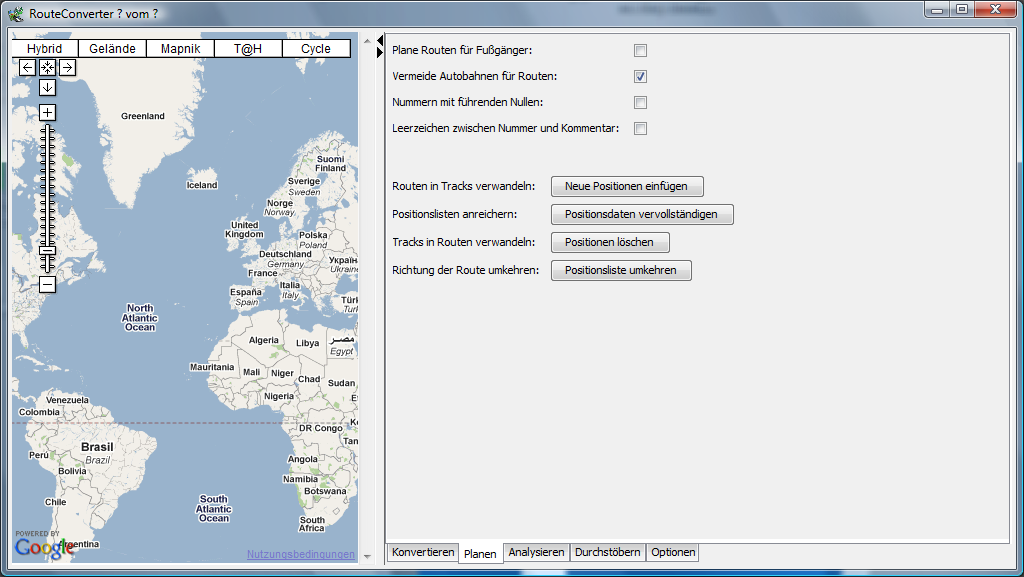
Task: Enable Plane Routen für Fußgänger checkbox
Action: click(x=640, y=50)
